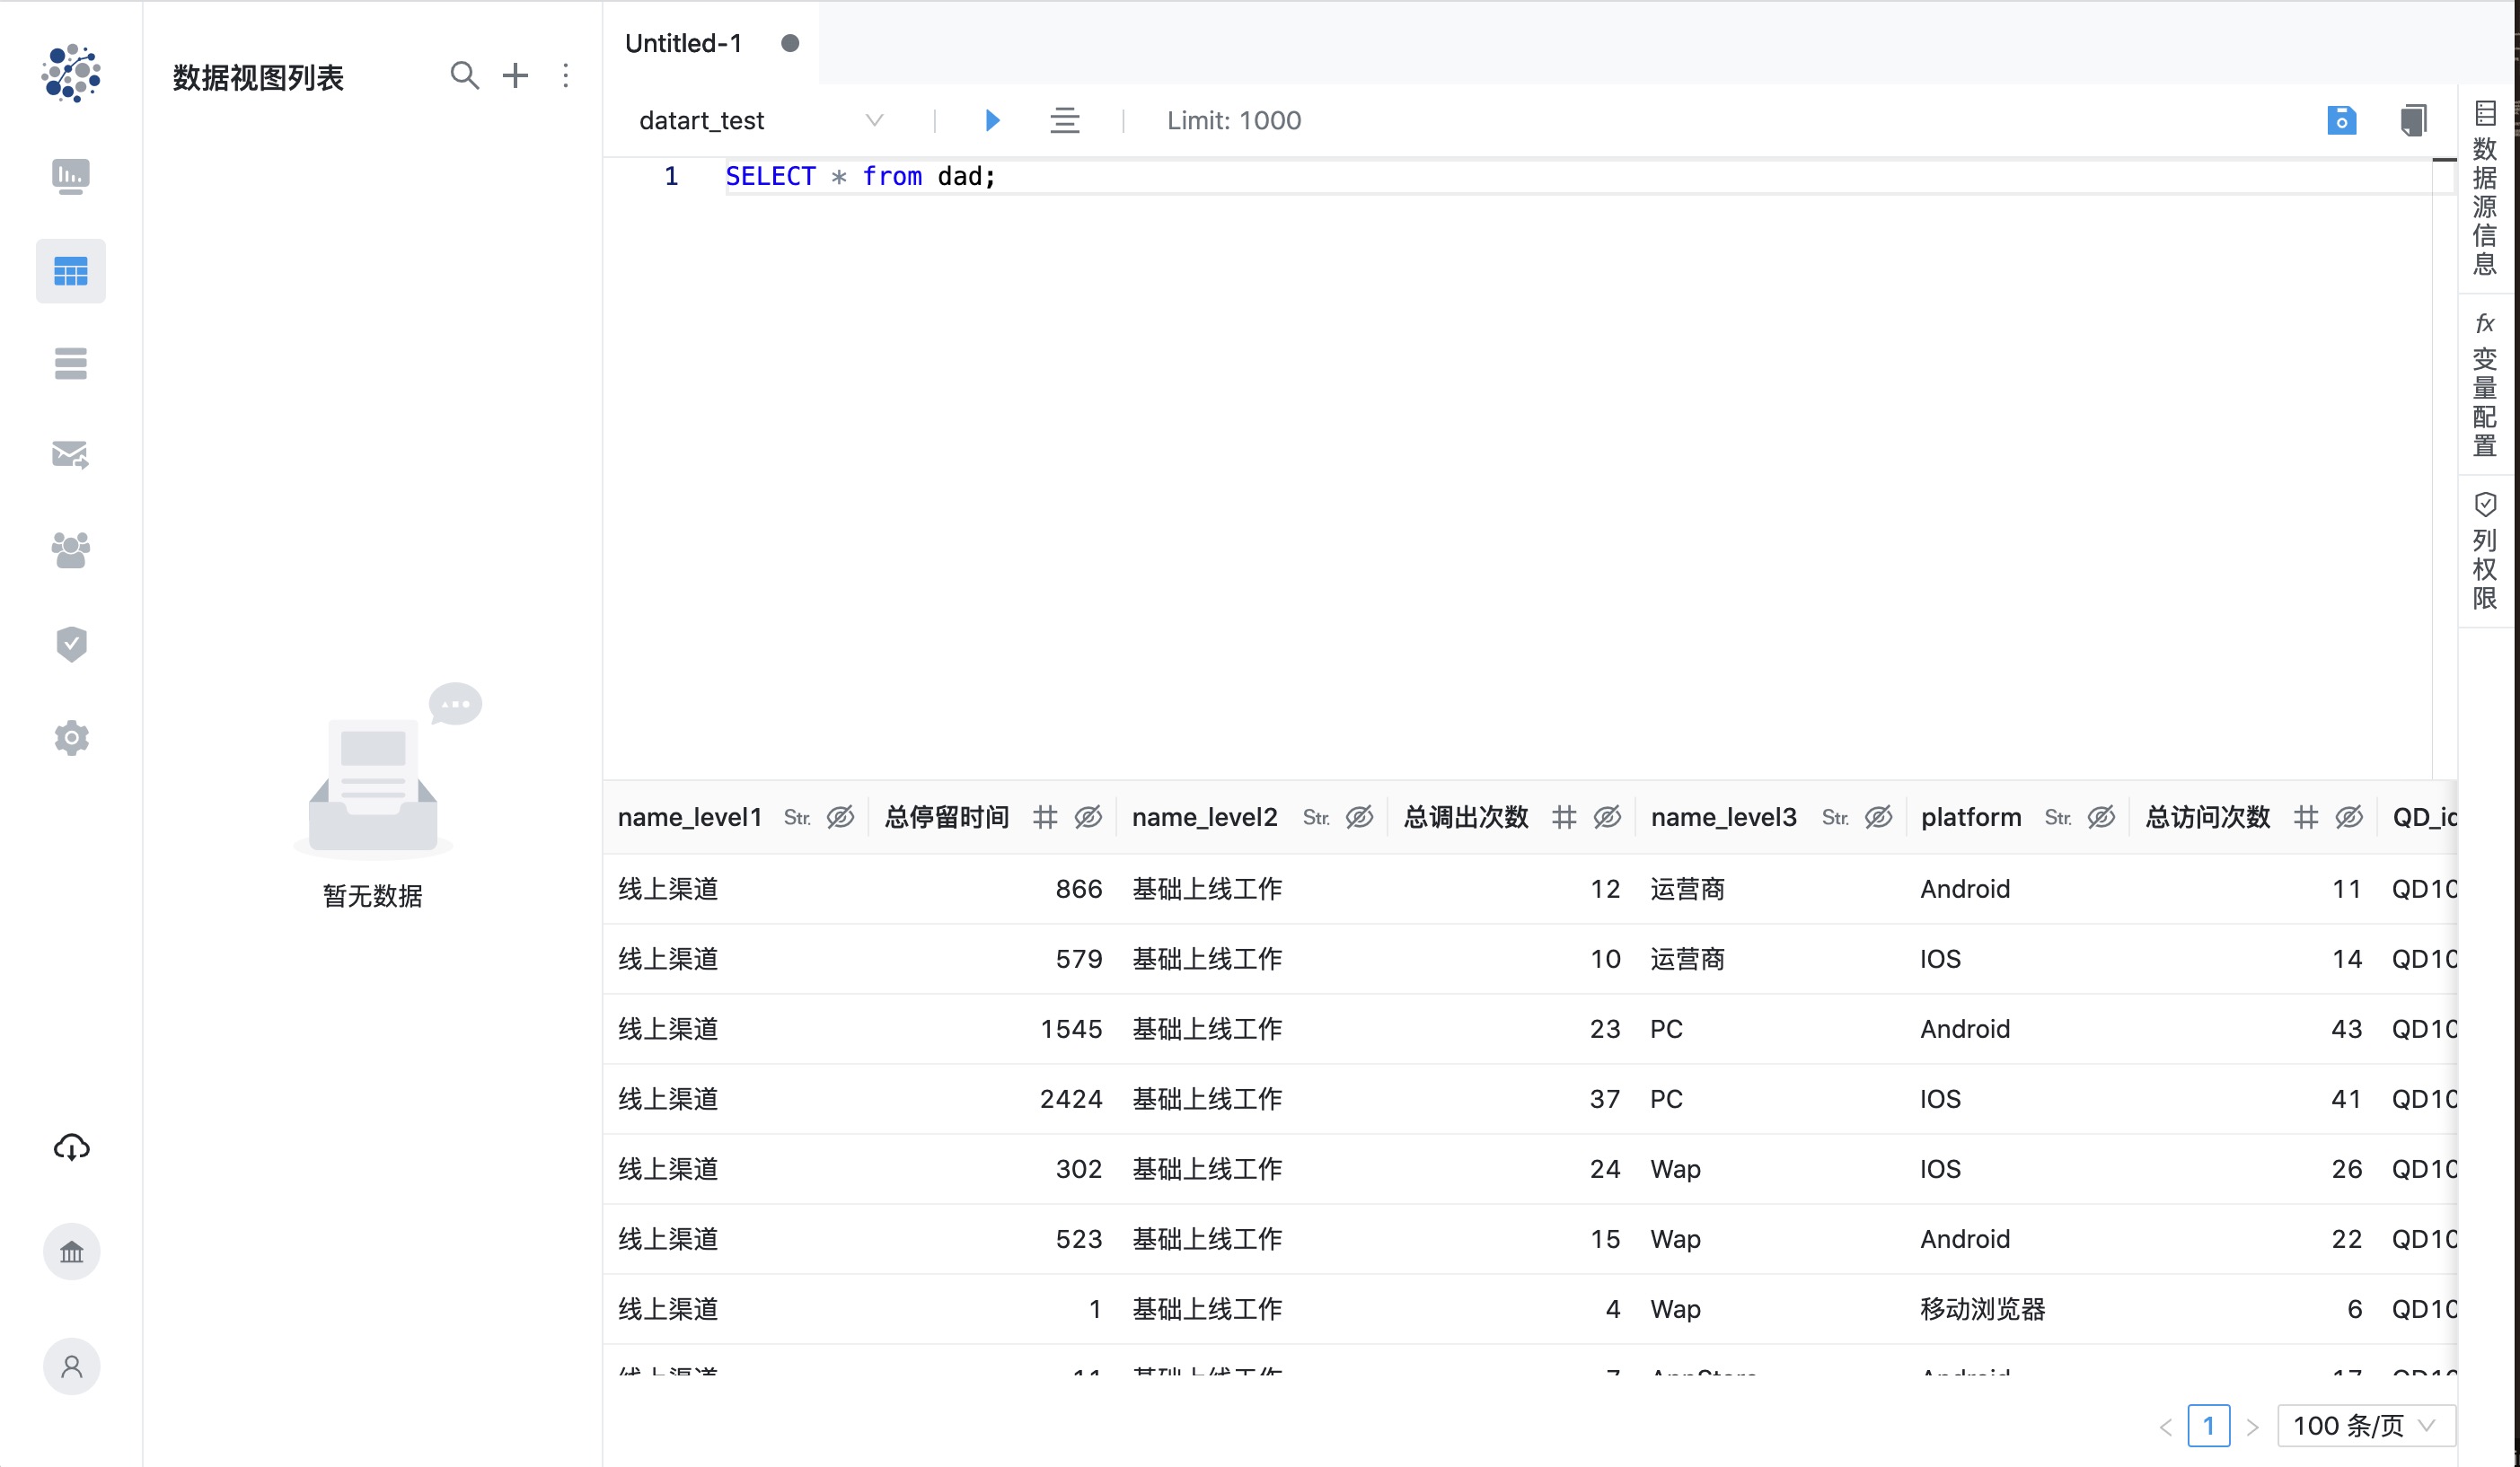Screen dimensions: 2520x1467
Task: Open the 数据源信息 side panel tab
Action: pyautogui.click(x=2484, y=189)
